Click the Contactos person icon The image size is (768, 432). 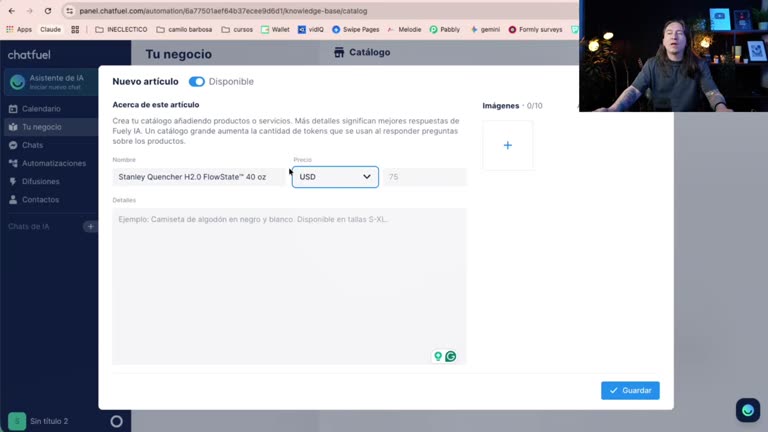13,199
